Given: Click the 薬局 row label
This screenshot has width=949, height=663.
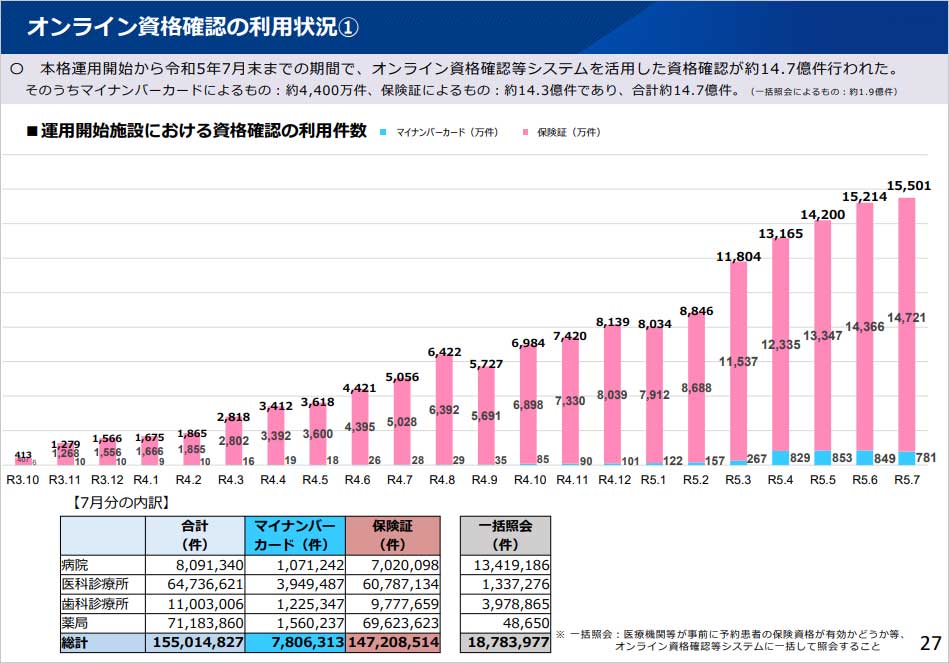Looking at the screenshot, I should pos(75,622).
